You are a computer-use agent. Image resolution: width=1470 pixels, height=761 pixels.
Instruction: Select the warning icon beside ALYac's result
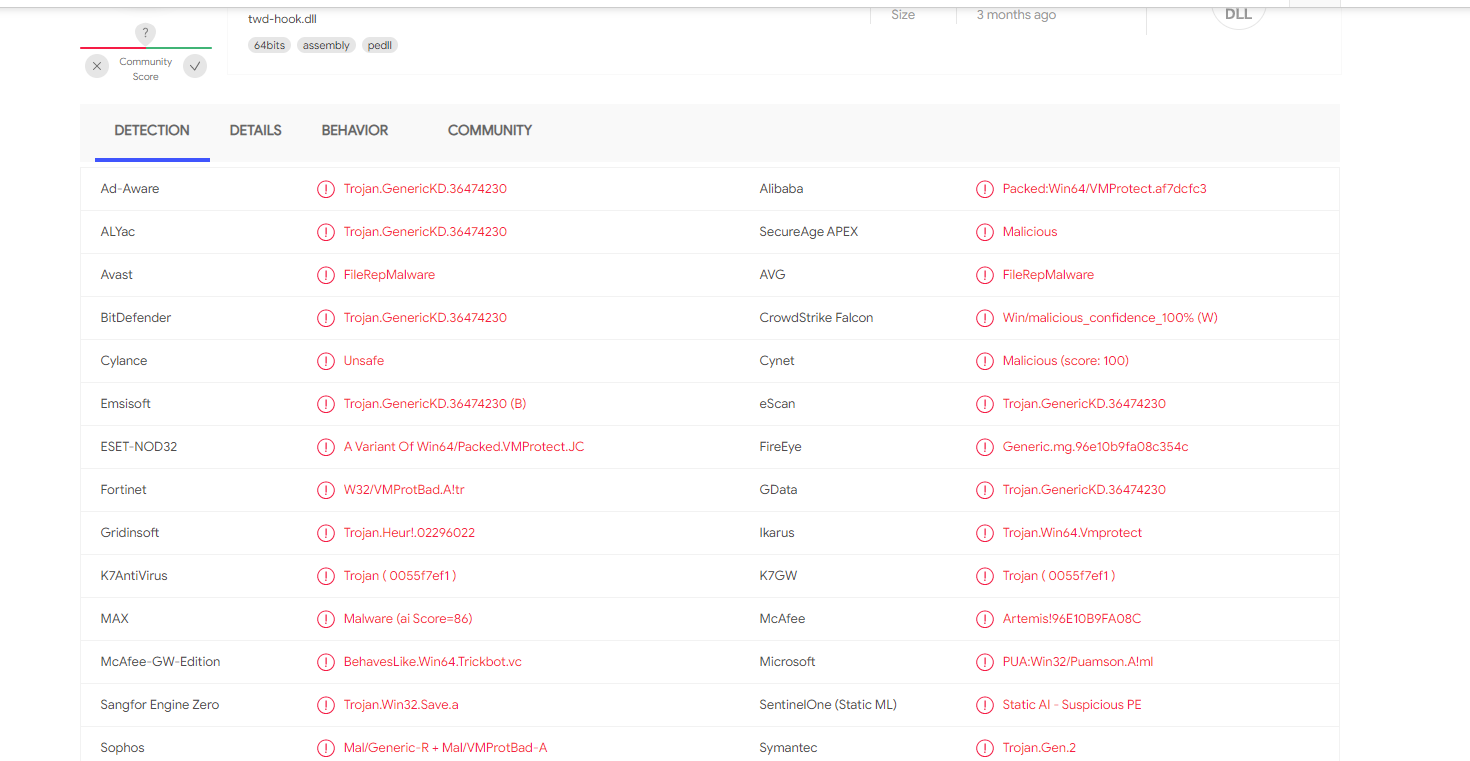click(x=326, y=232)
